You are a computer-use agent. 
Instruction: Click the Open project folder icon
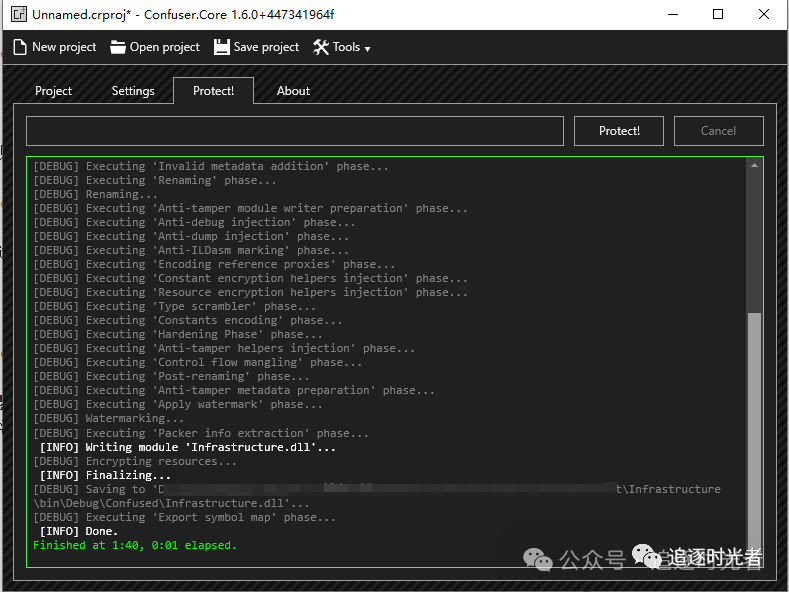coord(118,47)
